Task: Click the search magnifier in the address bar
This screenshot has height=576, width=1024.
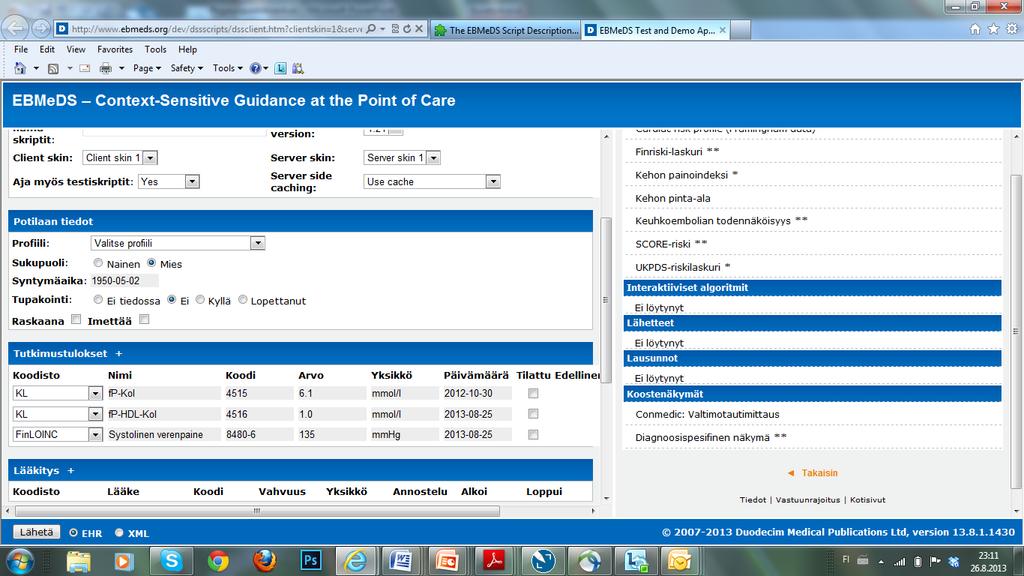Action: pyautogui.click(x=371, y=29)
